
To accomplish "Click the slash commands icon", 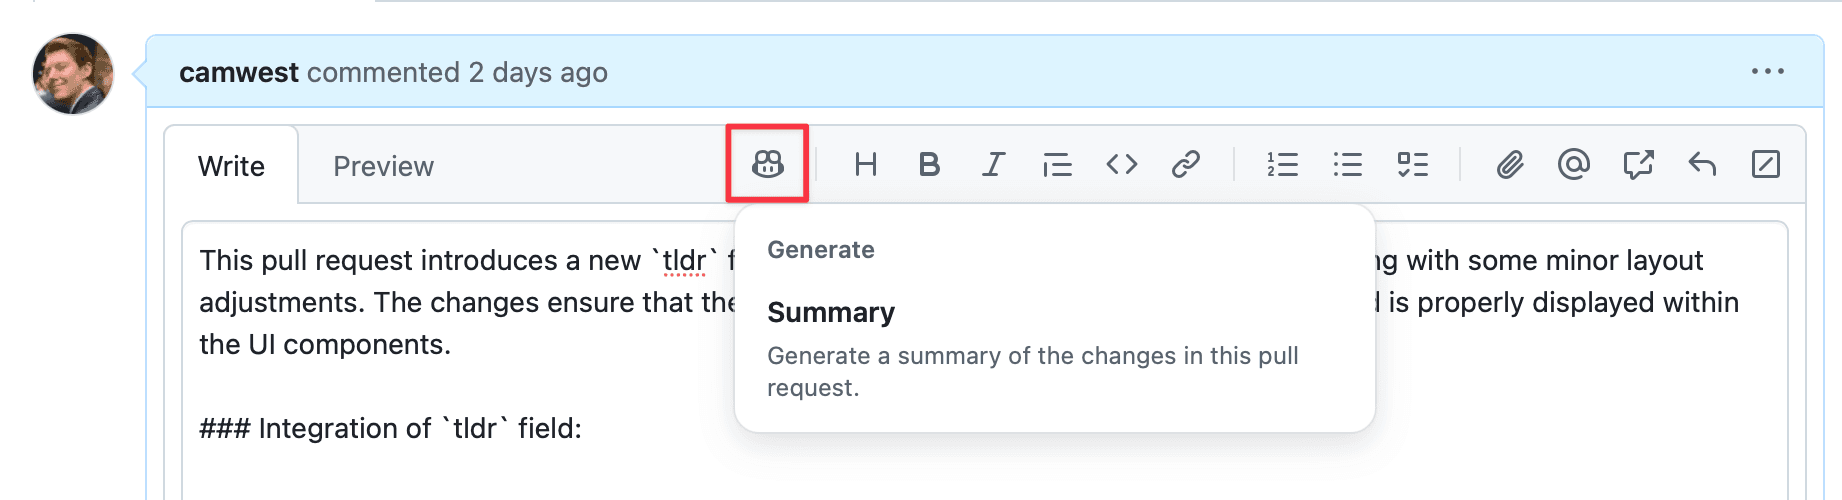I will 1766,164.
